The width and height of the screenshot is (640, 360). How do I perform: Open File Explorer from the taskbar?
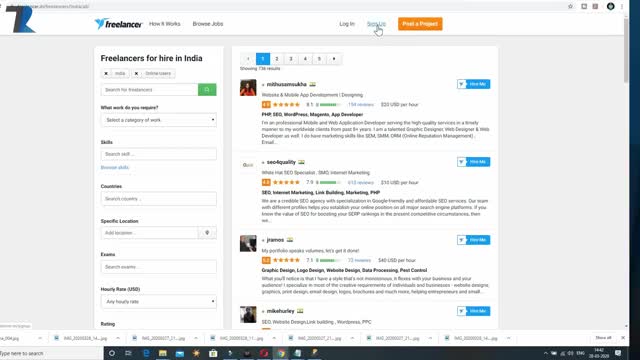pos(162,353)
